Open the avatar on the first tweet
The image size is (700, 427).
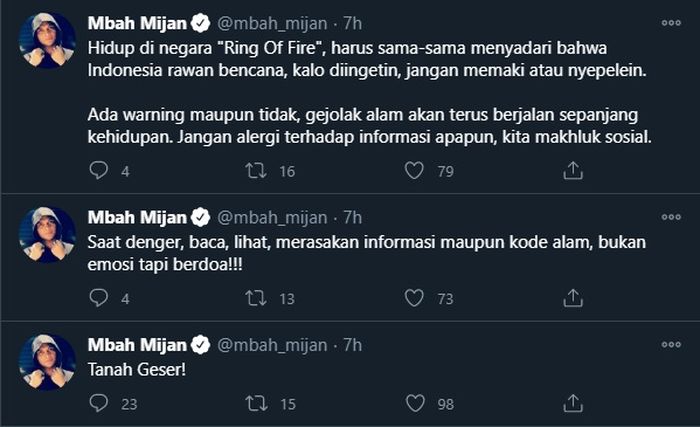click(x=47, y=40)
